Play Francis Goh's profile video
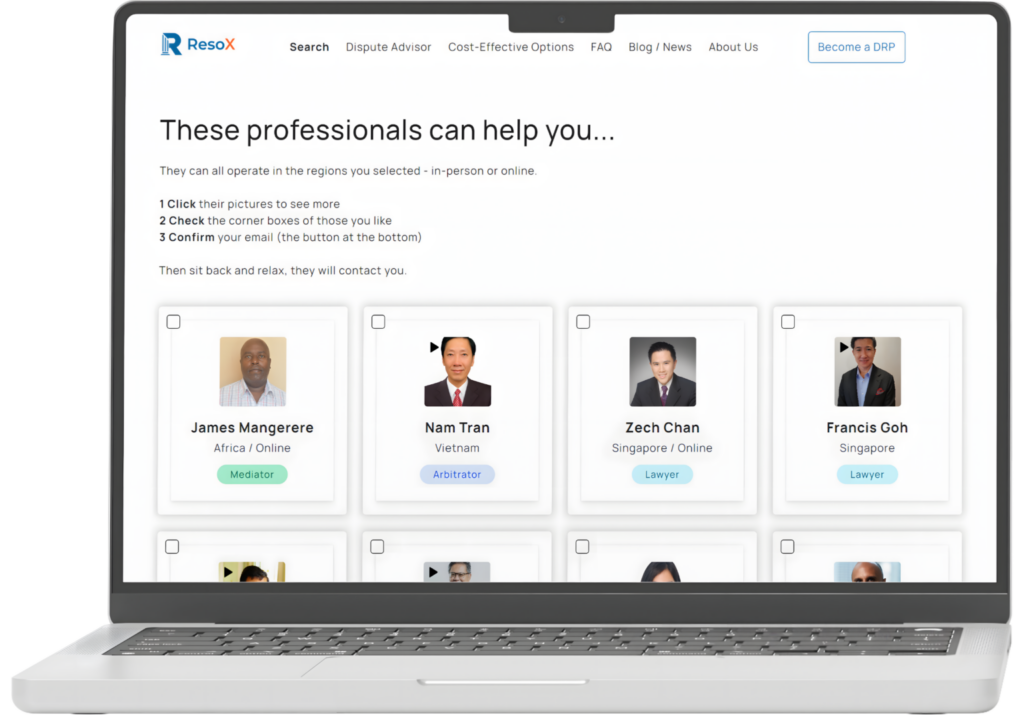This screenshot has height=715, width=1024. (845, 347)
